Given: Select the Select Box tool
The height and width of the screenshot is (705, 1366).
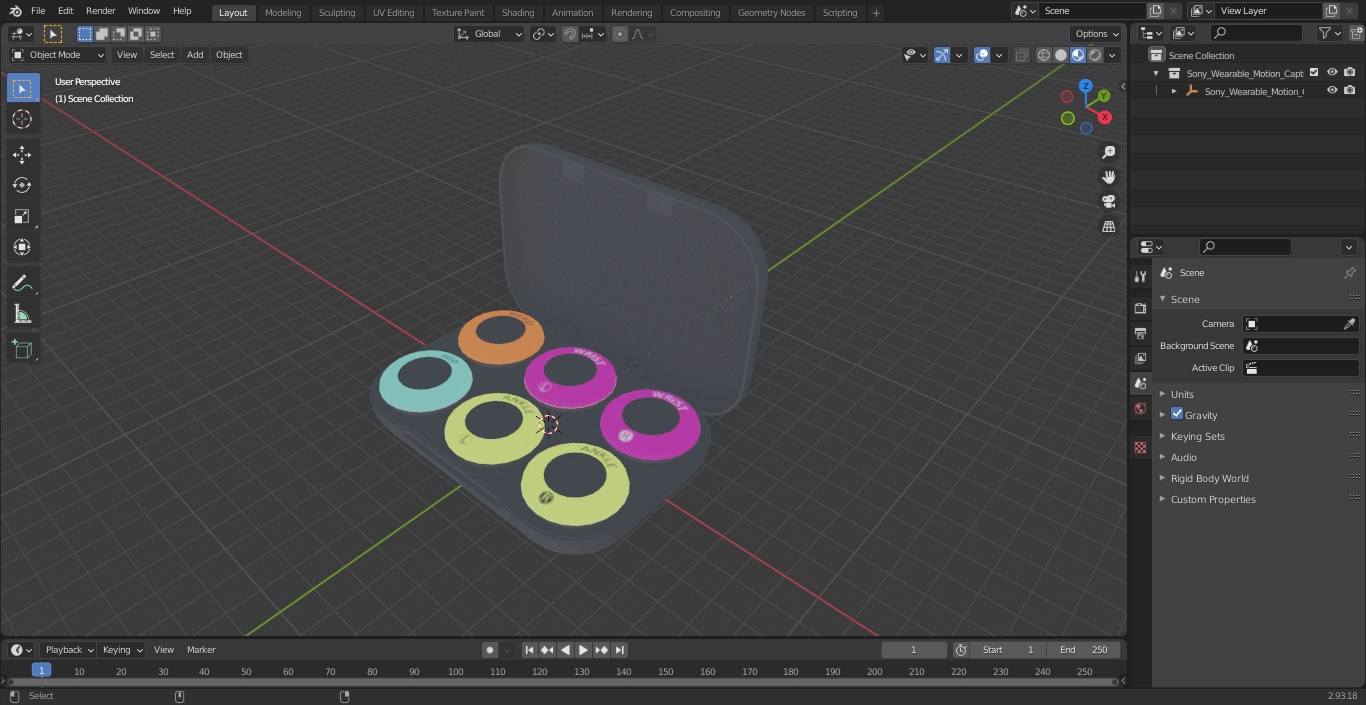Looking at the screenshot, I should point(22,88).
